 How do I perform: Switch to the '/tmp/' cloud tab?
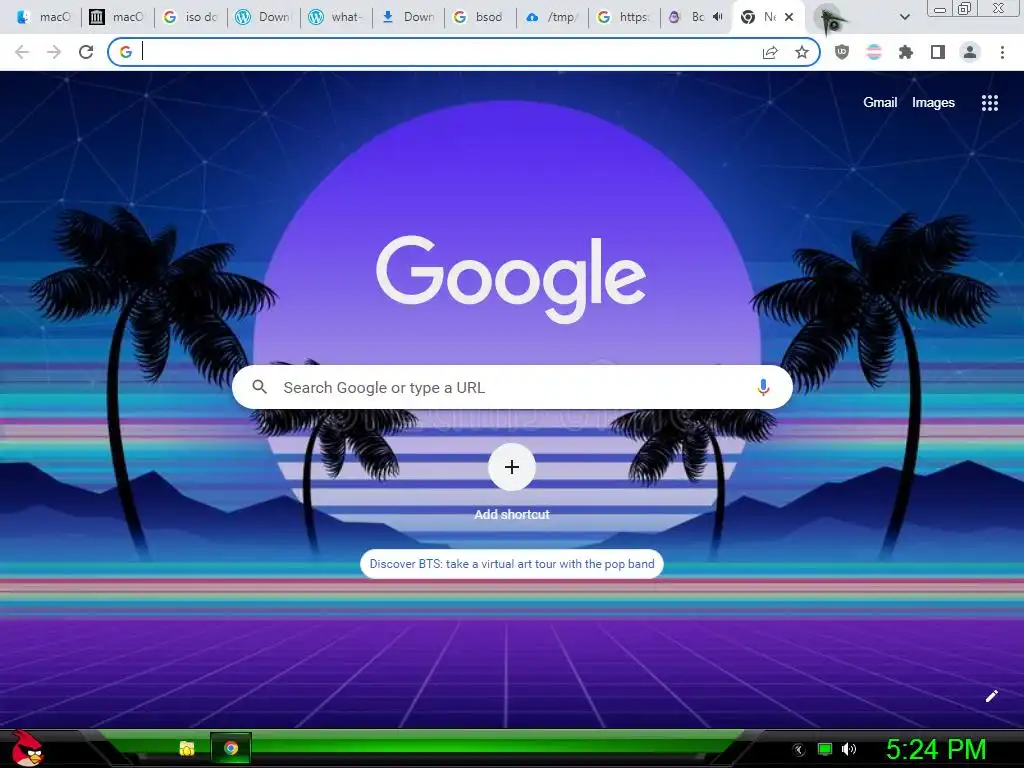coord(552,17)
